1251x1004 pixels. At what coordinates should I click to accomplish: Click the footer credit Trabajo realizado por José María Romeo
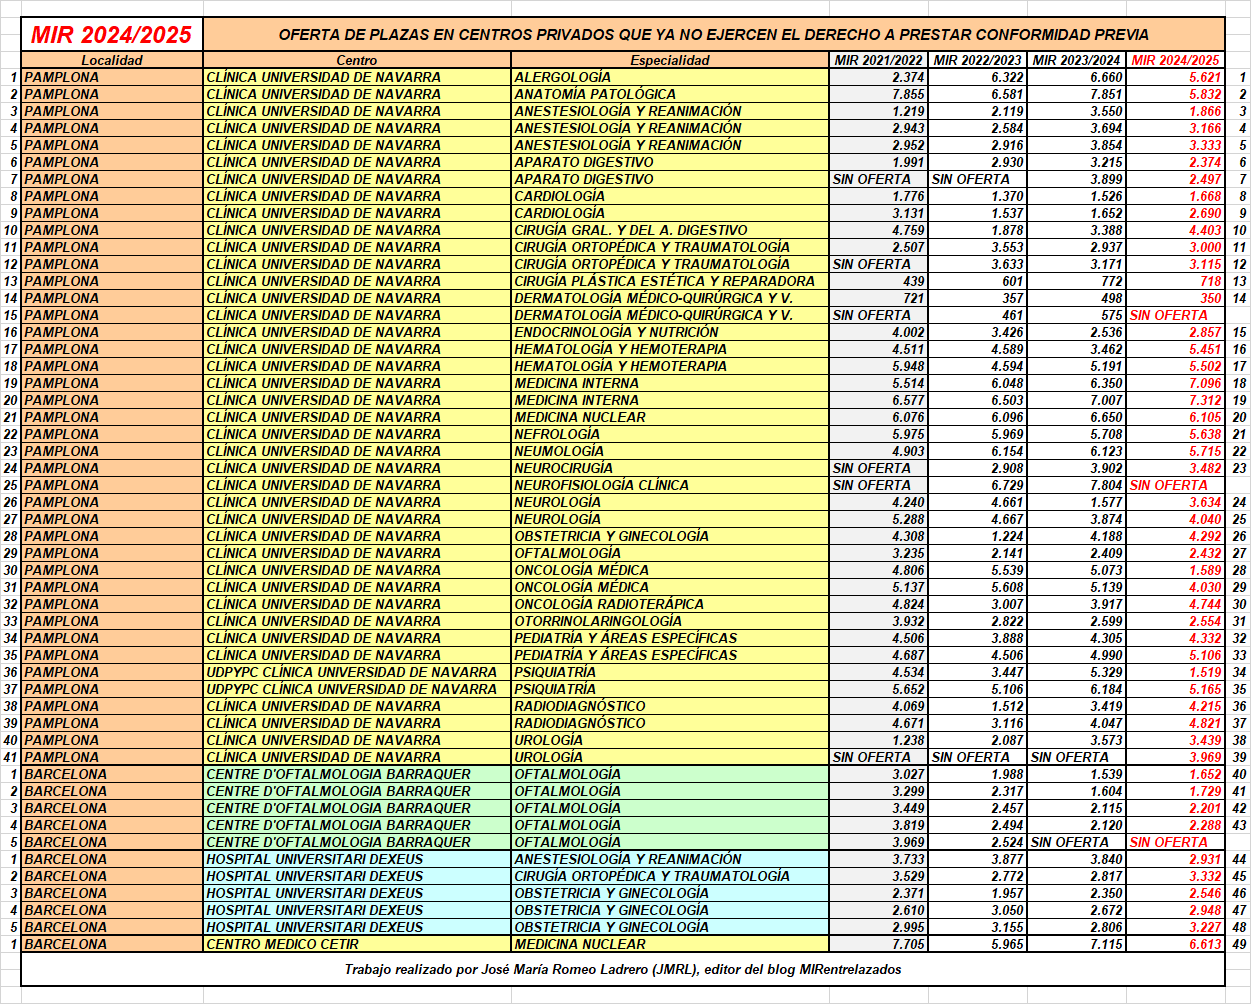(623, 969)
